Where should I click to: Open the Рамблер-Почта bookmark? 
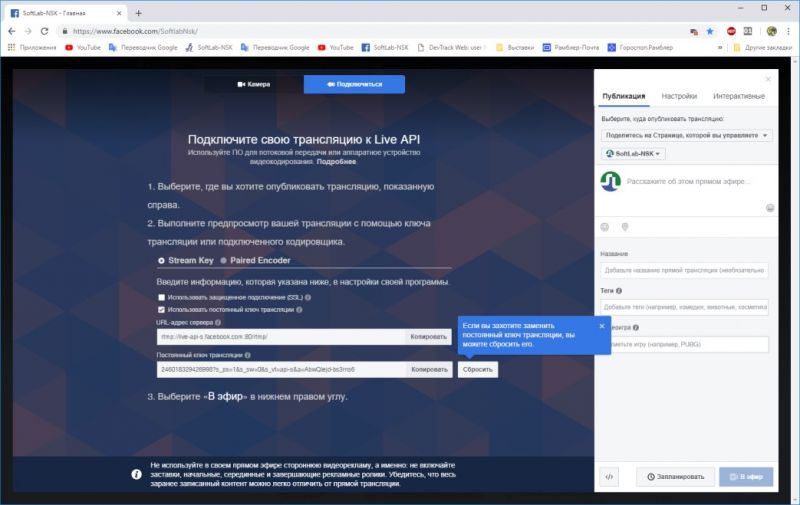pyautogui.click(x=570, y=47)
